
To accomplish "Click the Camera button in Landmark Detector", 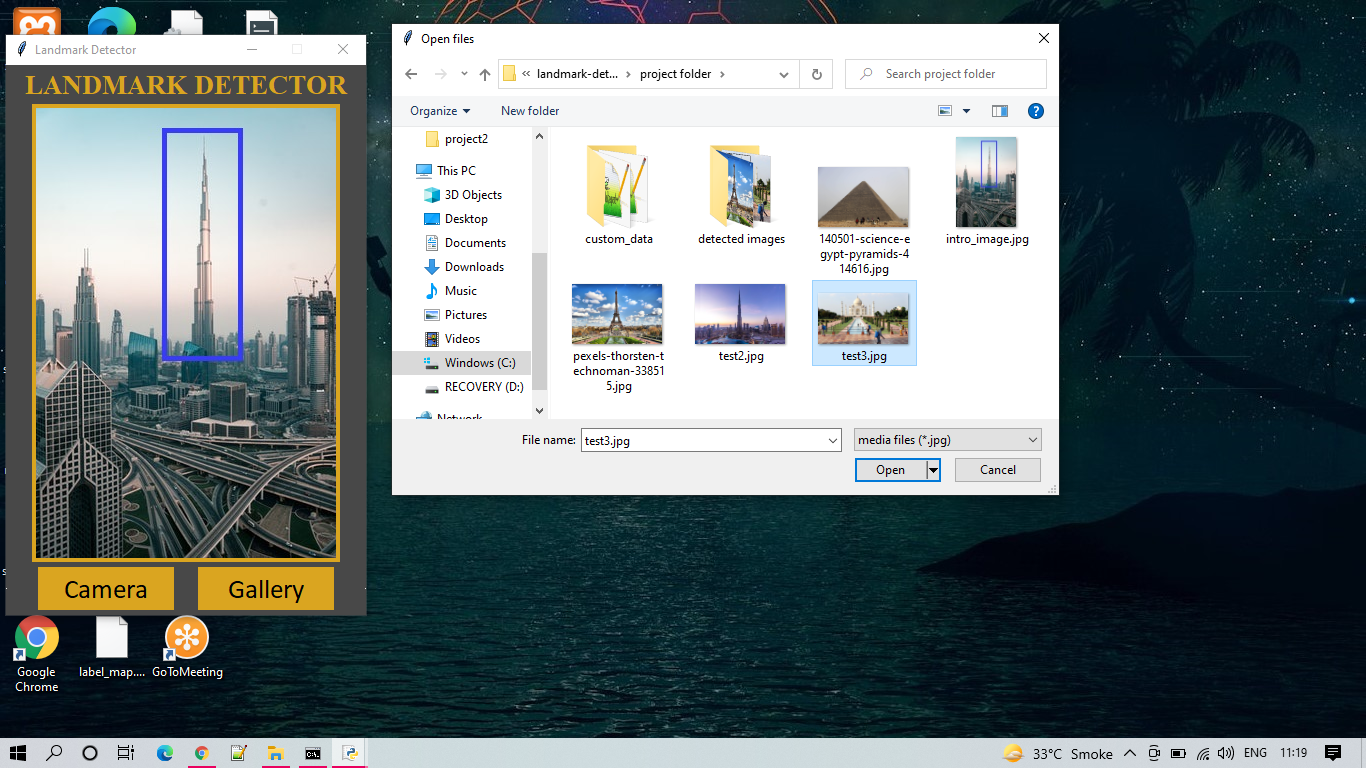I will coord(106,589).
